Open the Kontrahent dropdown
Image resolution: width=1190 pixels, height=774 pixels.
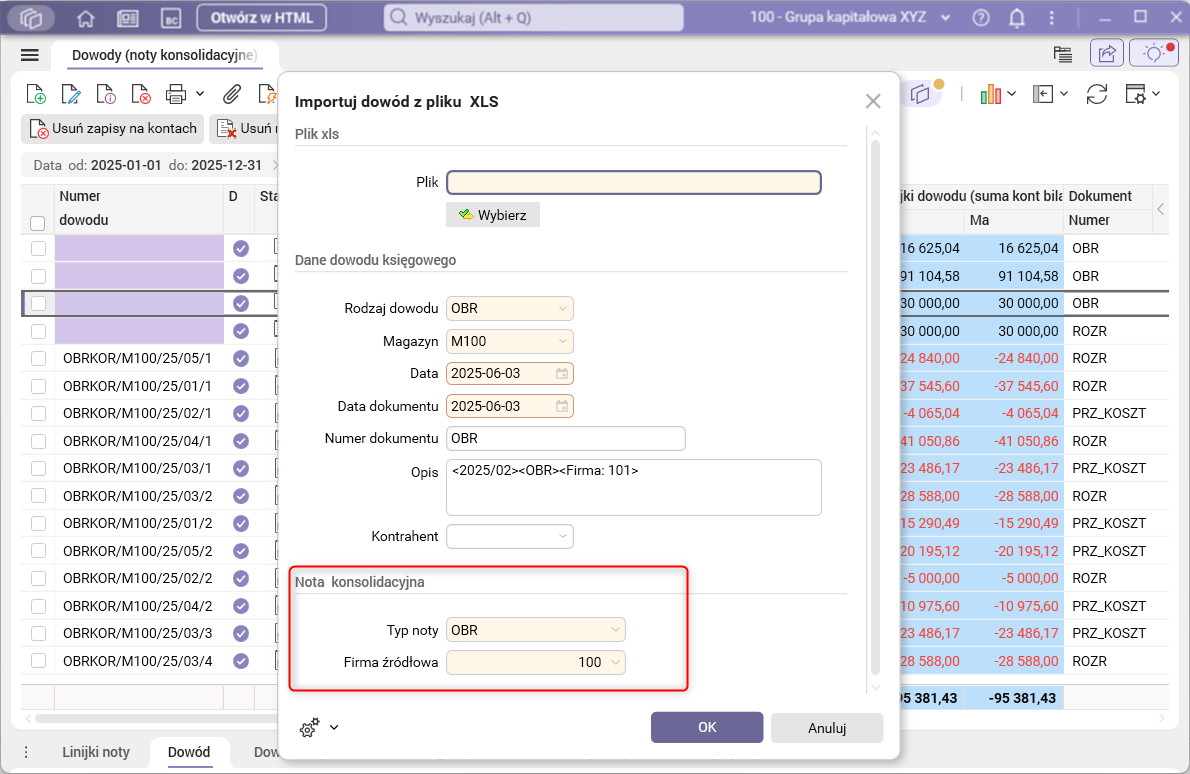[x=562, y=536]
